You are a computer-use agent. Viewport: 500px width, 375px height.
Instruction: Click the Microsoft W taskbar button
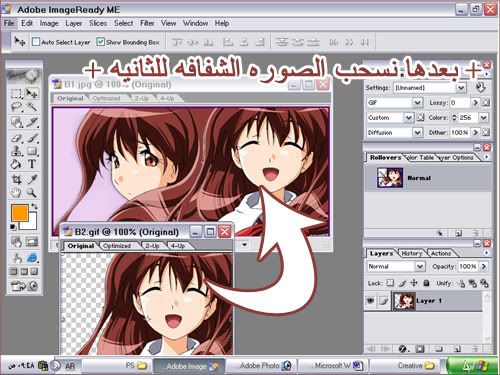pyautogui.click(x=333, y=366)
